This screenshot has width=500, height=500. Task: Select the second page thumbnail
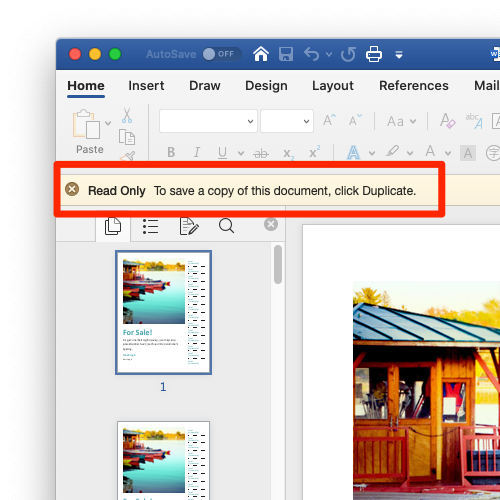click(x=163, y=461)
